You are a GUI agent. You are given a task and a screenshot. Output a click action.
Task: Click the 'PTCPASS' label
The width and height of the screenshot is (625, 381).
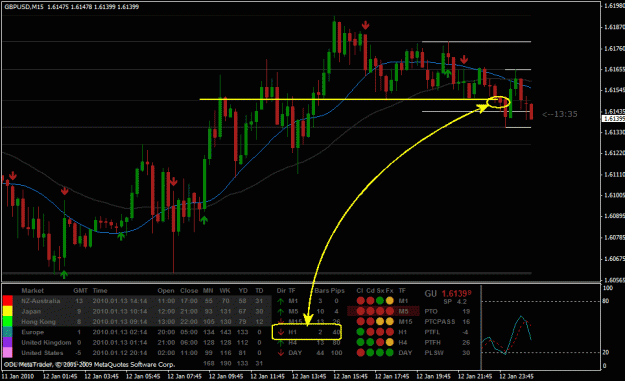click(440, 322)
